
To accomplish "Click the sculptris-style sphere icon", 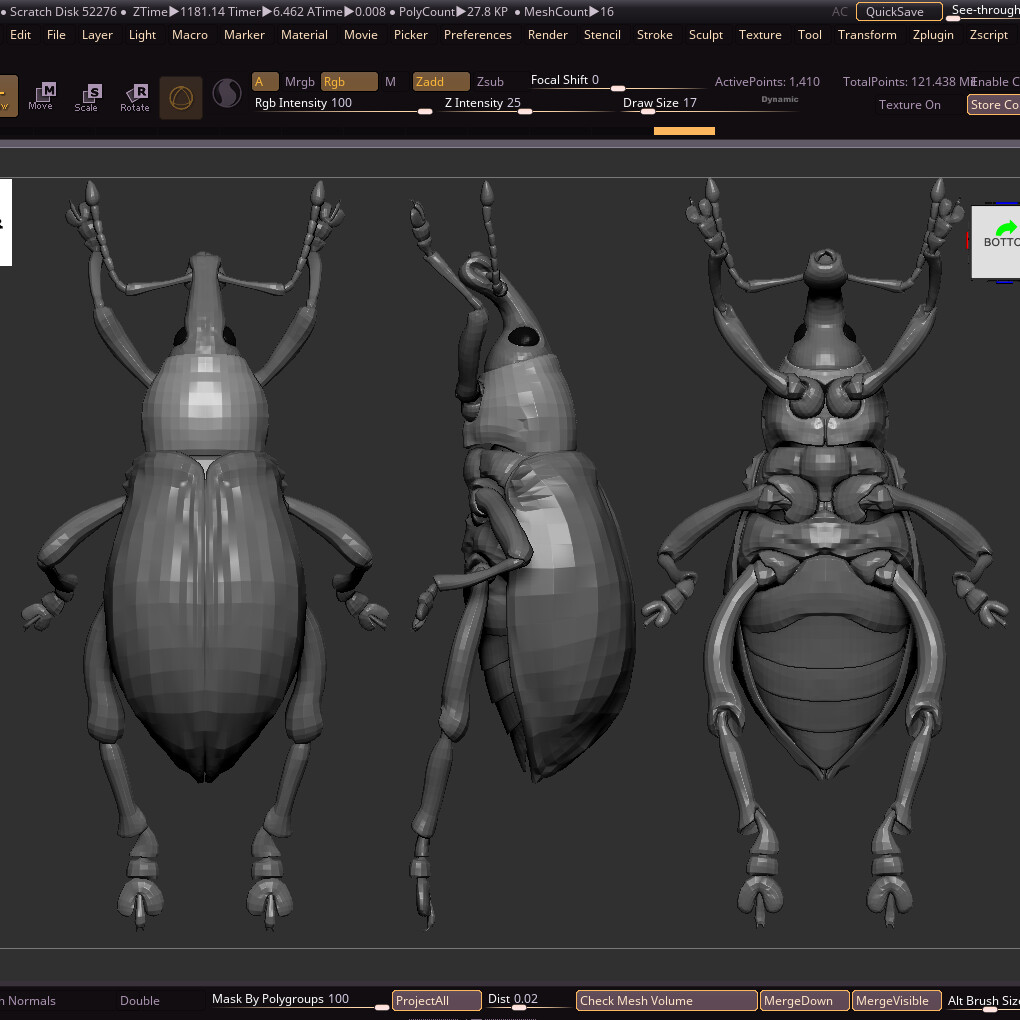I will [x=227, y=96].
